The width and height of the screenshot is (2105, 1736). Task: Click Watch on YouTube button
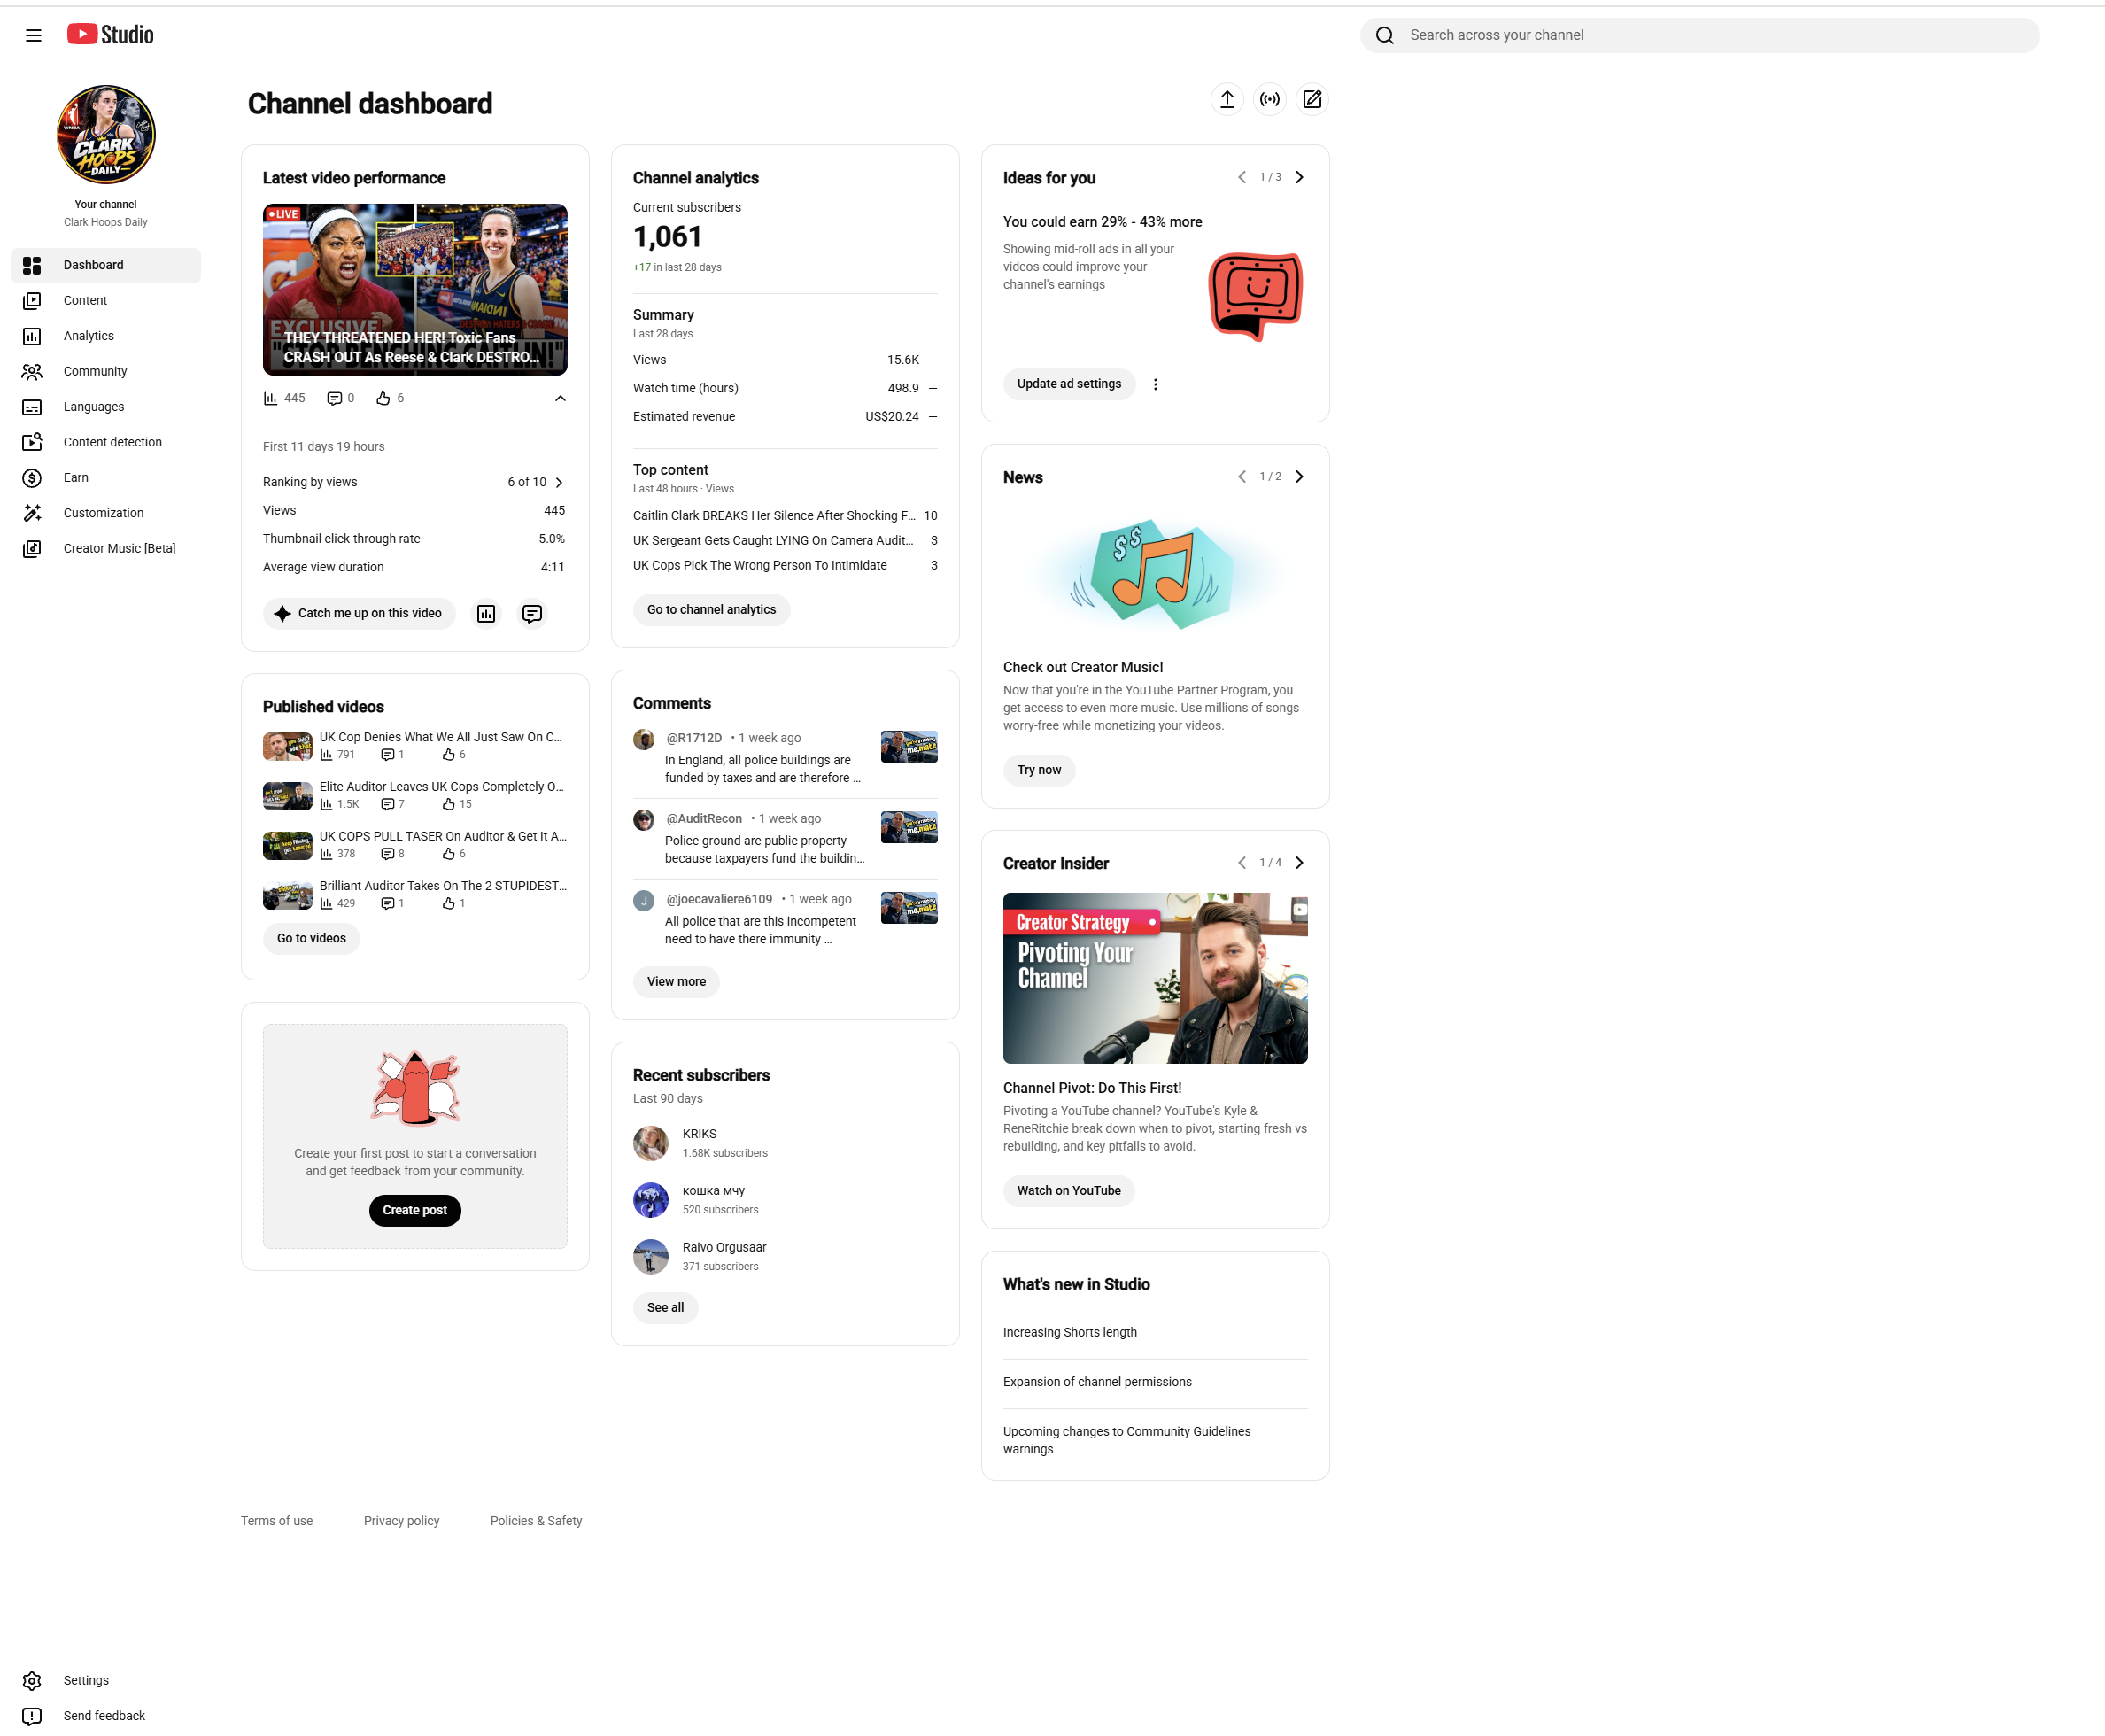point(1069,1191)
